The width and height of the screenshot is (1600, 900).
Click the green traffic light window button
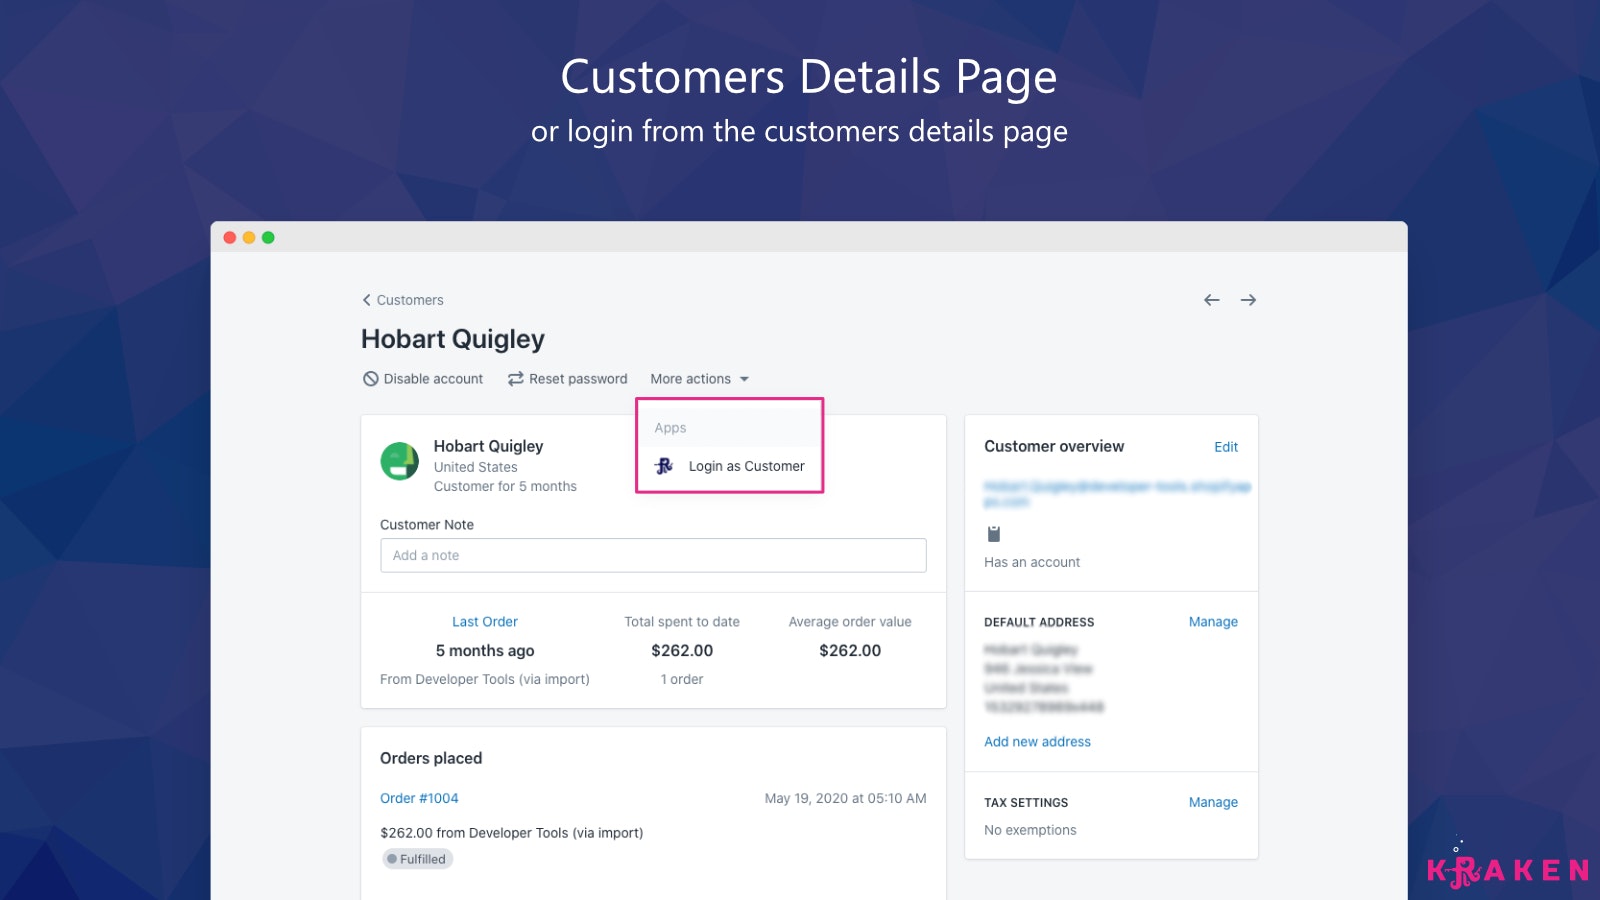click(268, 237)
